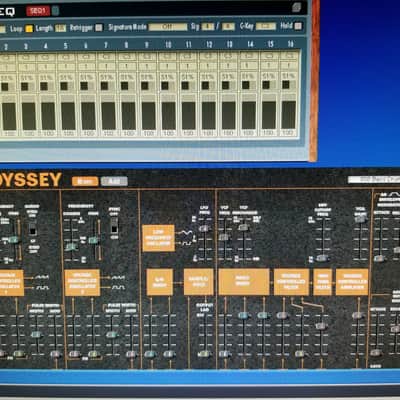This screenshot has height=400, width=400.
Task: Toggle the black gate square for step 10
Action: [x=165, y=86]
